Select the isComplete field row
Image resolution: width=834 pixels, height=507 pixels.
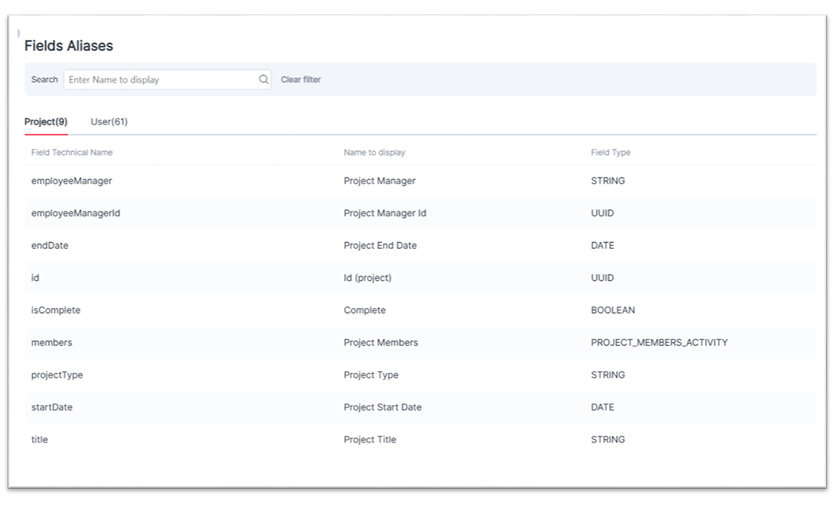(56, 310)
